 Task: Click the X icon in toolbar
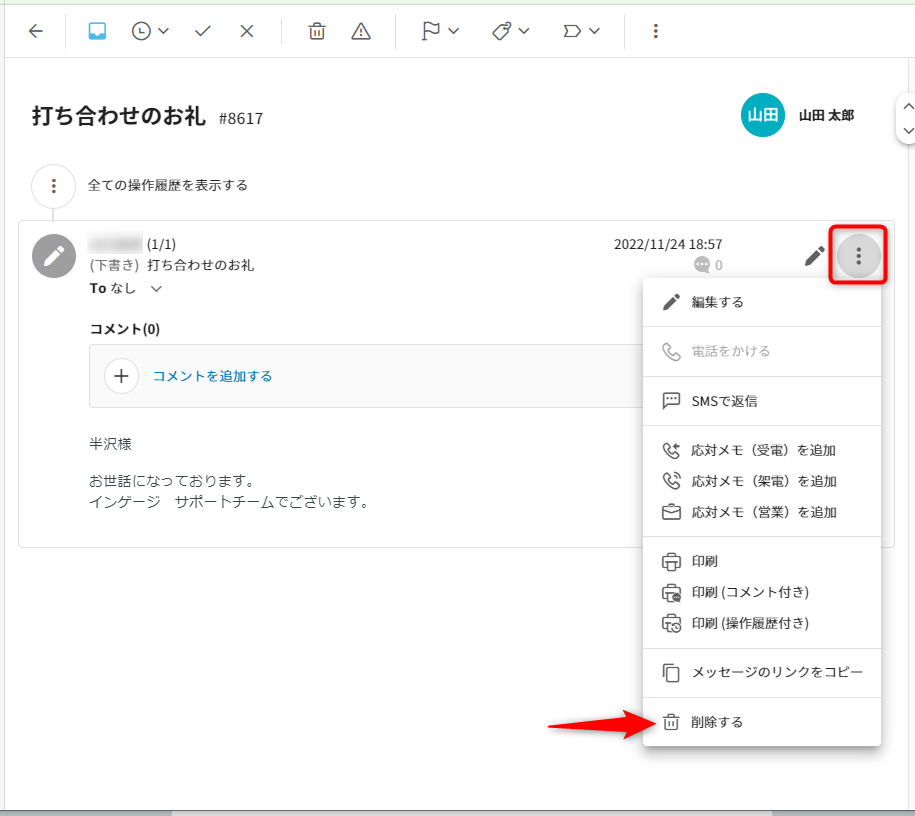click(x=247, y=31)
